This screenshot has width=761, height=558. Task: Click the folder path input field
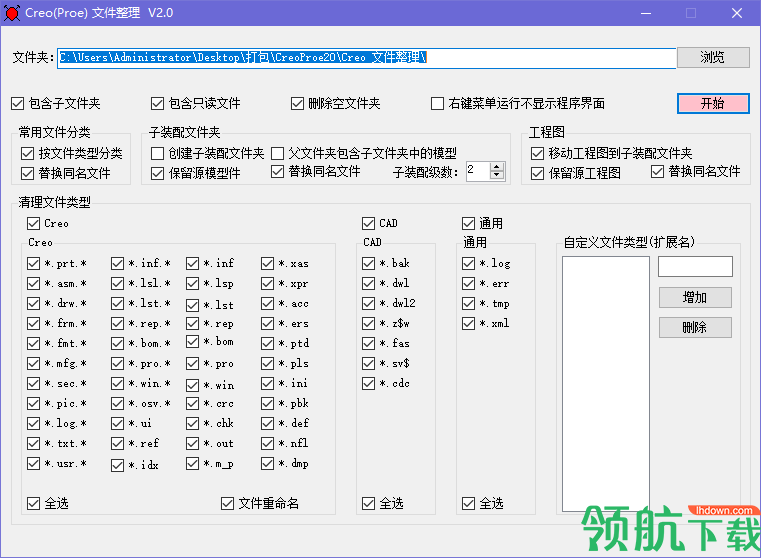click(x=366, y=58)
